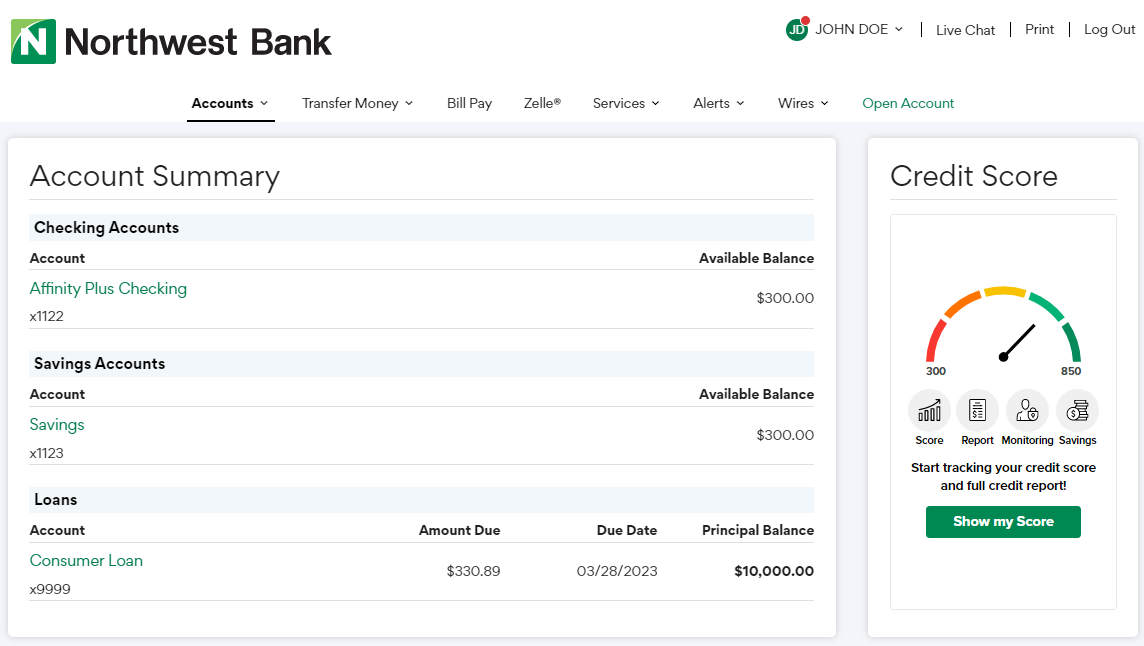Click the Log Out link
The image size is (1144, 646).
tap(1109, 30)
